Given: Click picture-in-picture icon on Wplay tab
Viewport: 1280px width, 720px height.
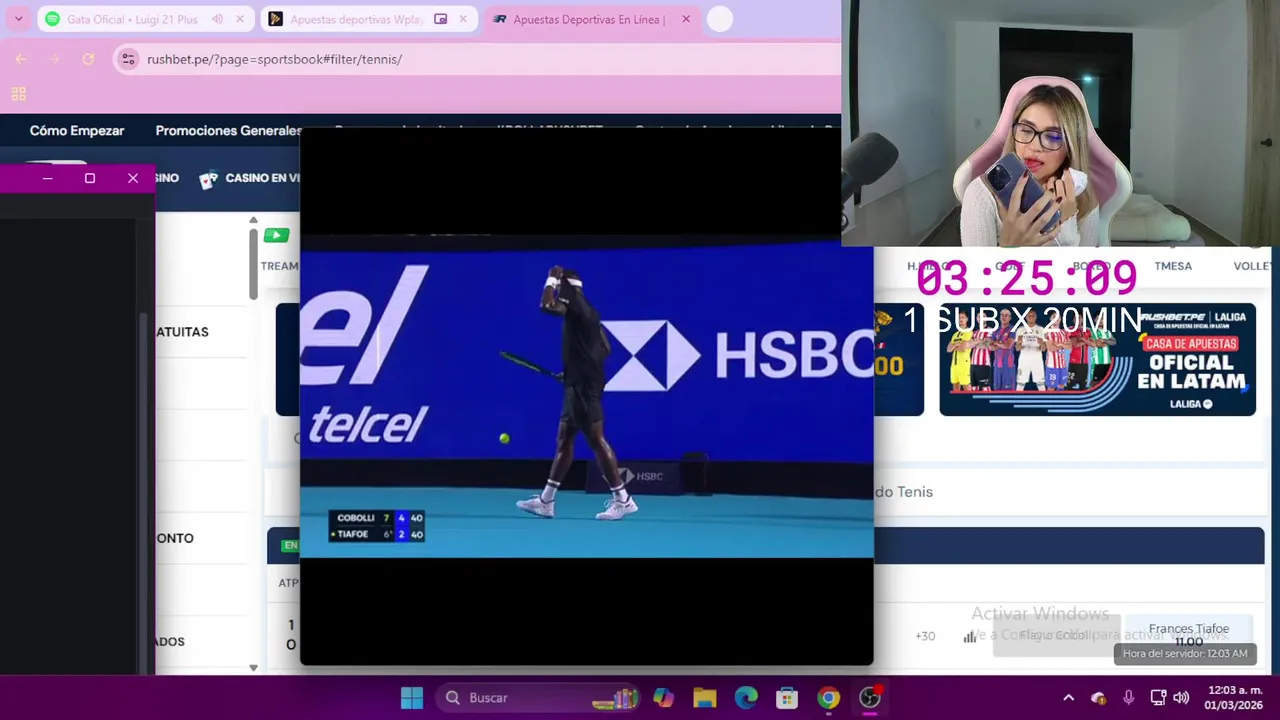Looking at the screenshot, I should point(441,19).
